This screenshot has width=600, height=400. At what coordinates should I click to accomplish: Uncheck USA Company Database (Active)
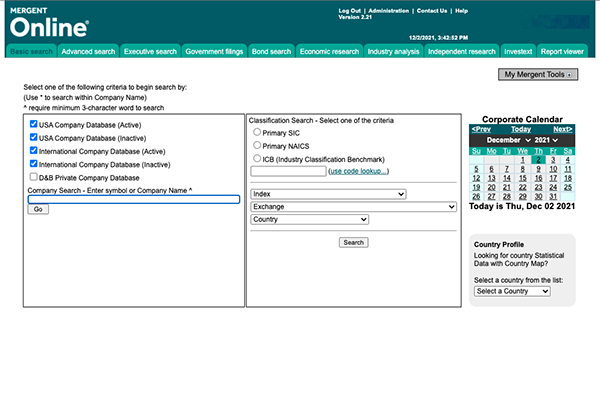34,124
